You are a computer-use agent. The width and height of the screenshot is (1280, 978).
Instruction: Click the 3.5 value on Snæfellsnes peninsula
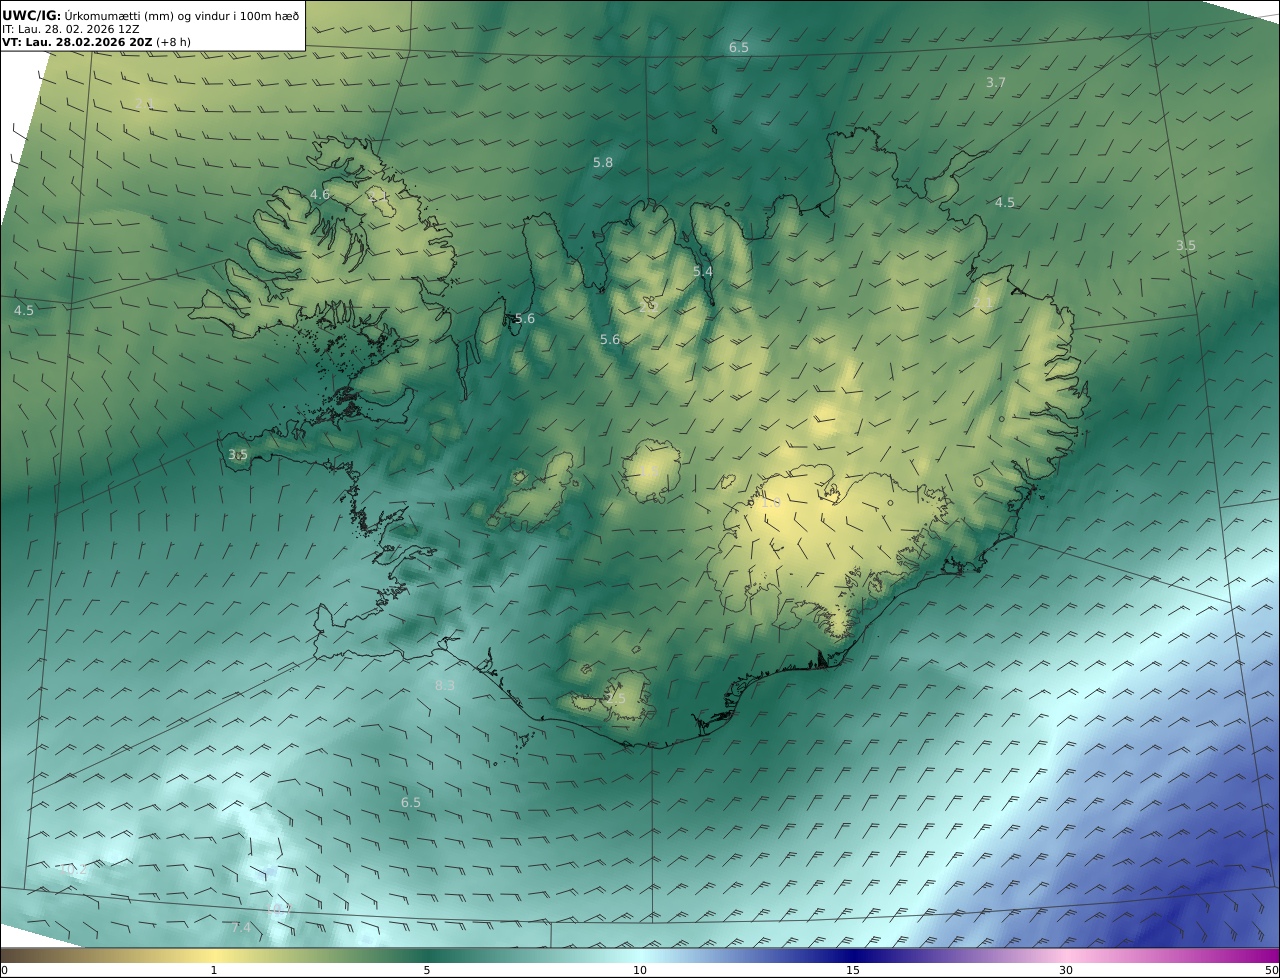click(238, 454)
